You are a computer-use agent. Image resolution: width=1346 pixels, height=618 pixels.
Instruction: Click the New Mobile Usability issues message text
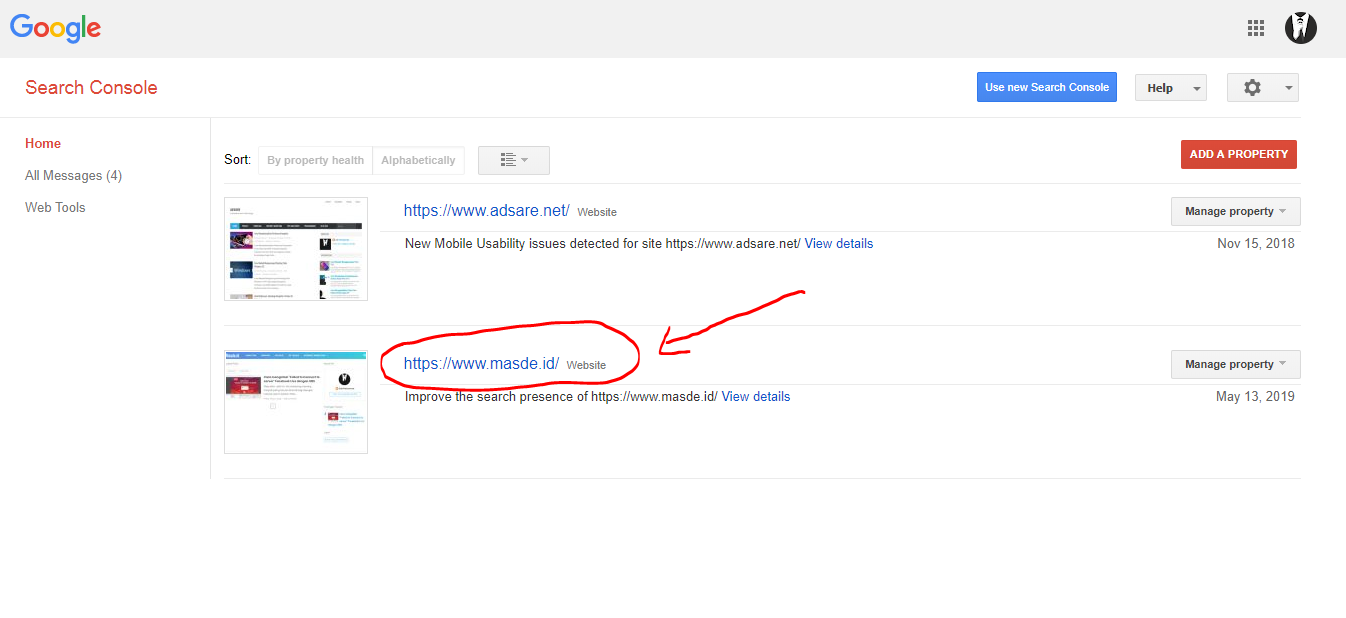point(602,244)
